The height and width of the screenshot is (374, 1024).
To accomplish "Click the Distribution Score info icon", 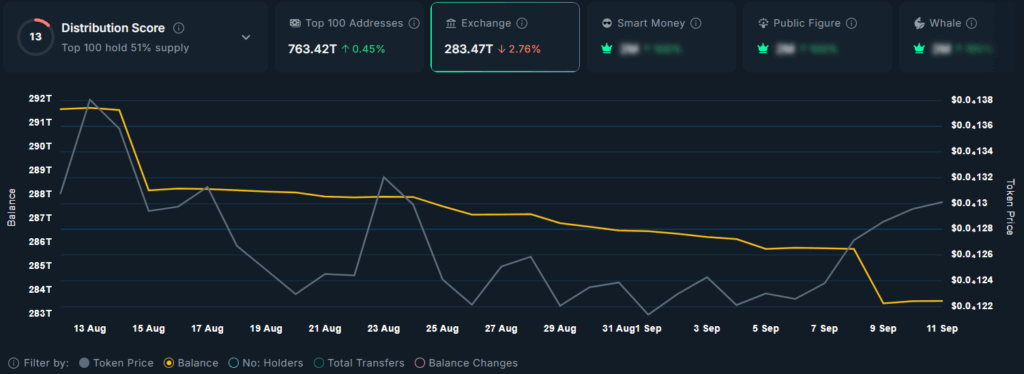I will pos(179,29).
